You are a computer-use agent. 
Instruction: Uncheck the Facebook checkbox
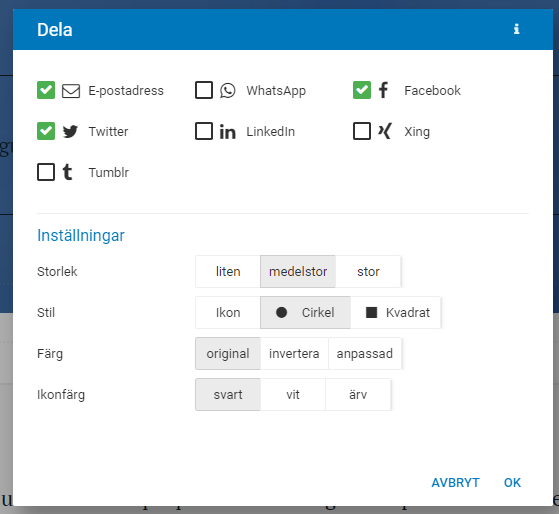click(x=362, y=90)
